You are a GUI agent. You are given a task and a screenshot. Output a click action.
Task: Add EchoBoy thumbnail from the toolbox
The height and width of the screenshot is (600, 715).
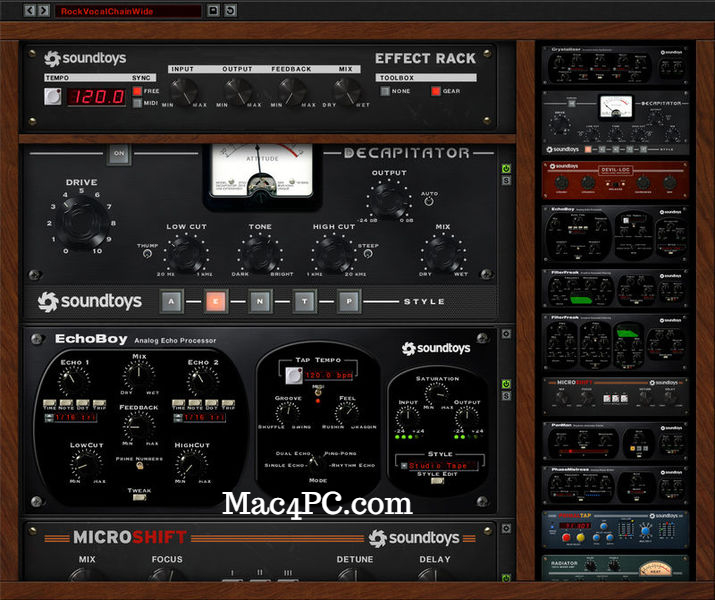coord(615,235)
